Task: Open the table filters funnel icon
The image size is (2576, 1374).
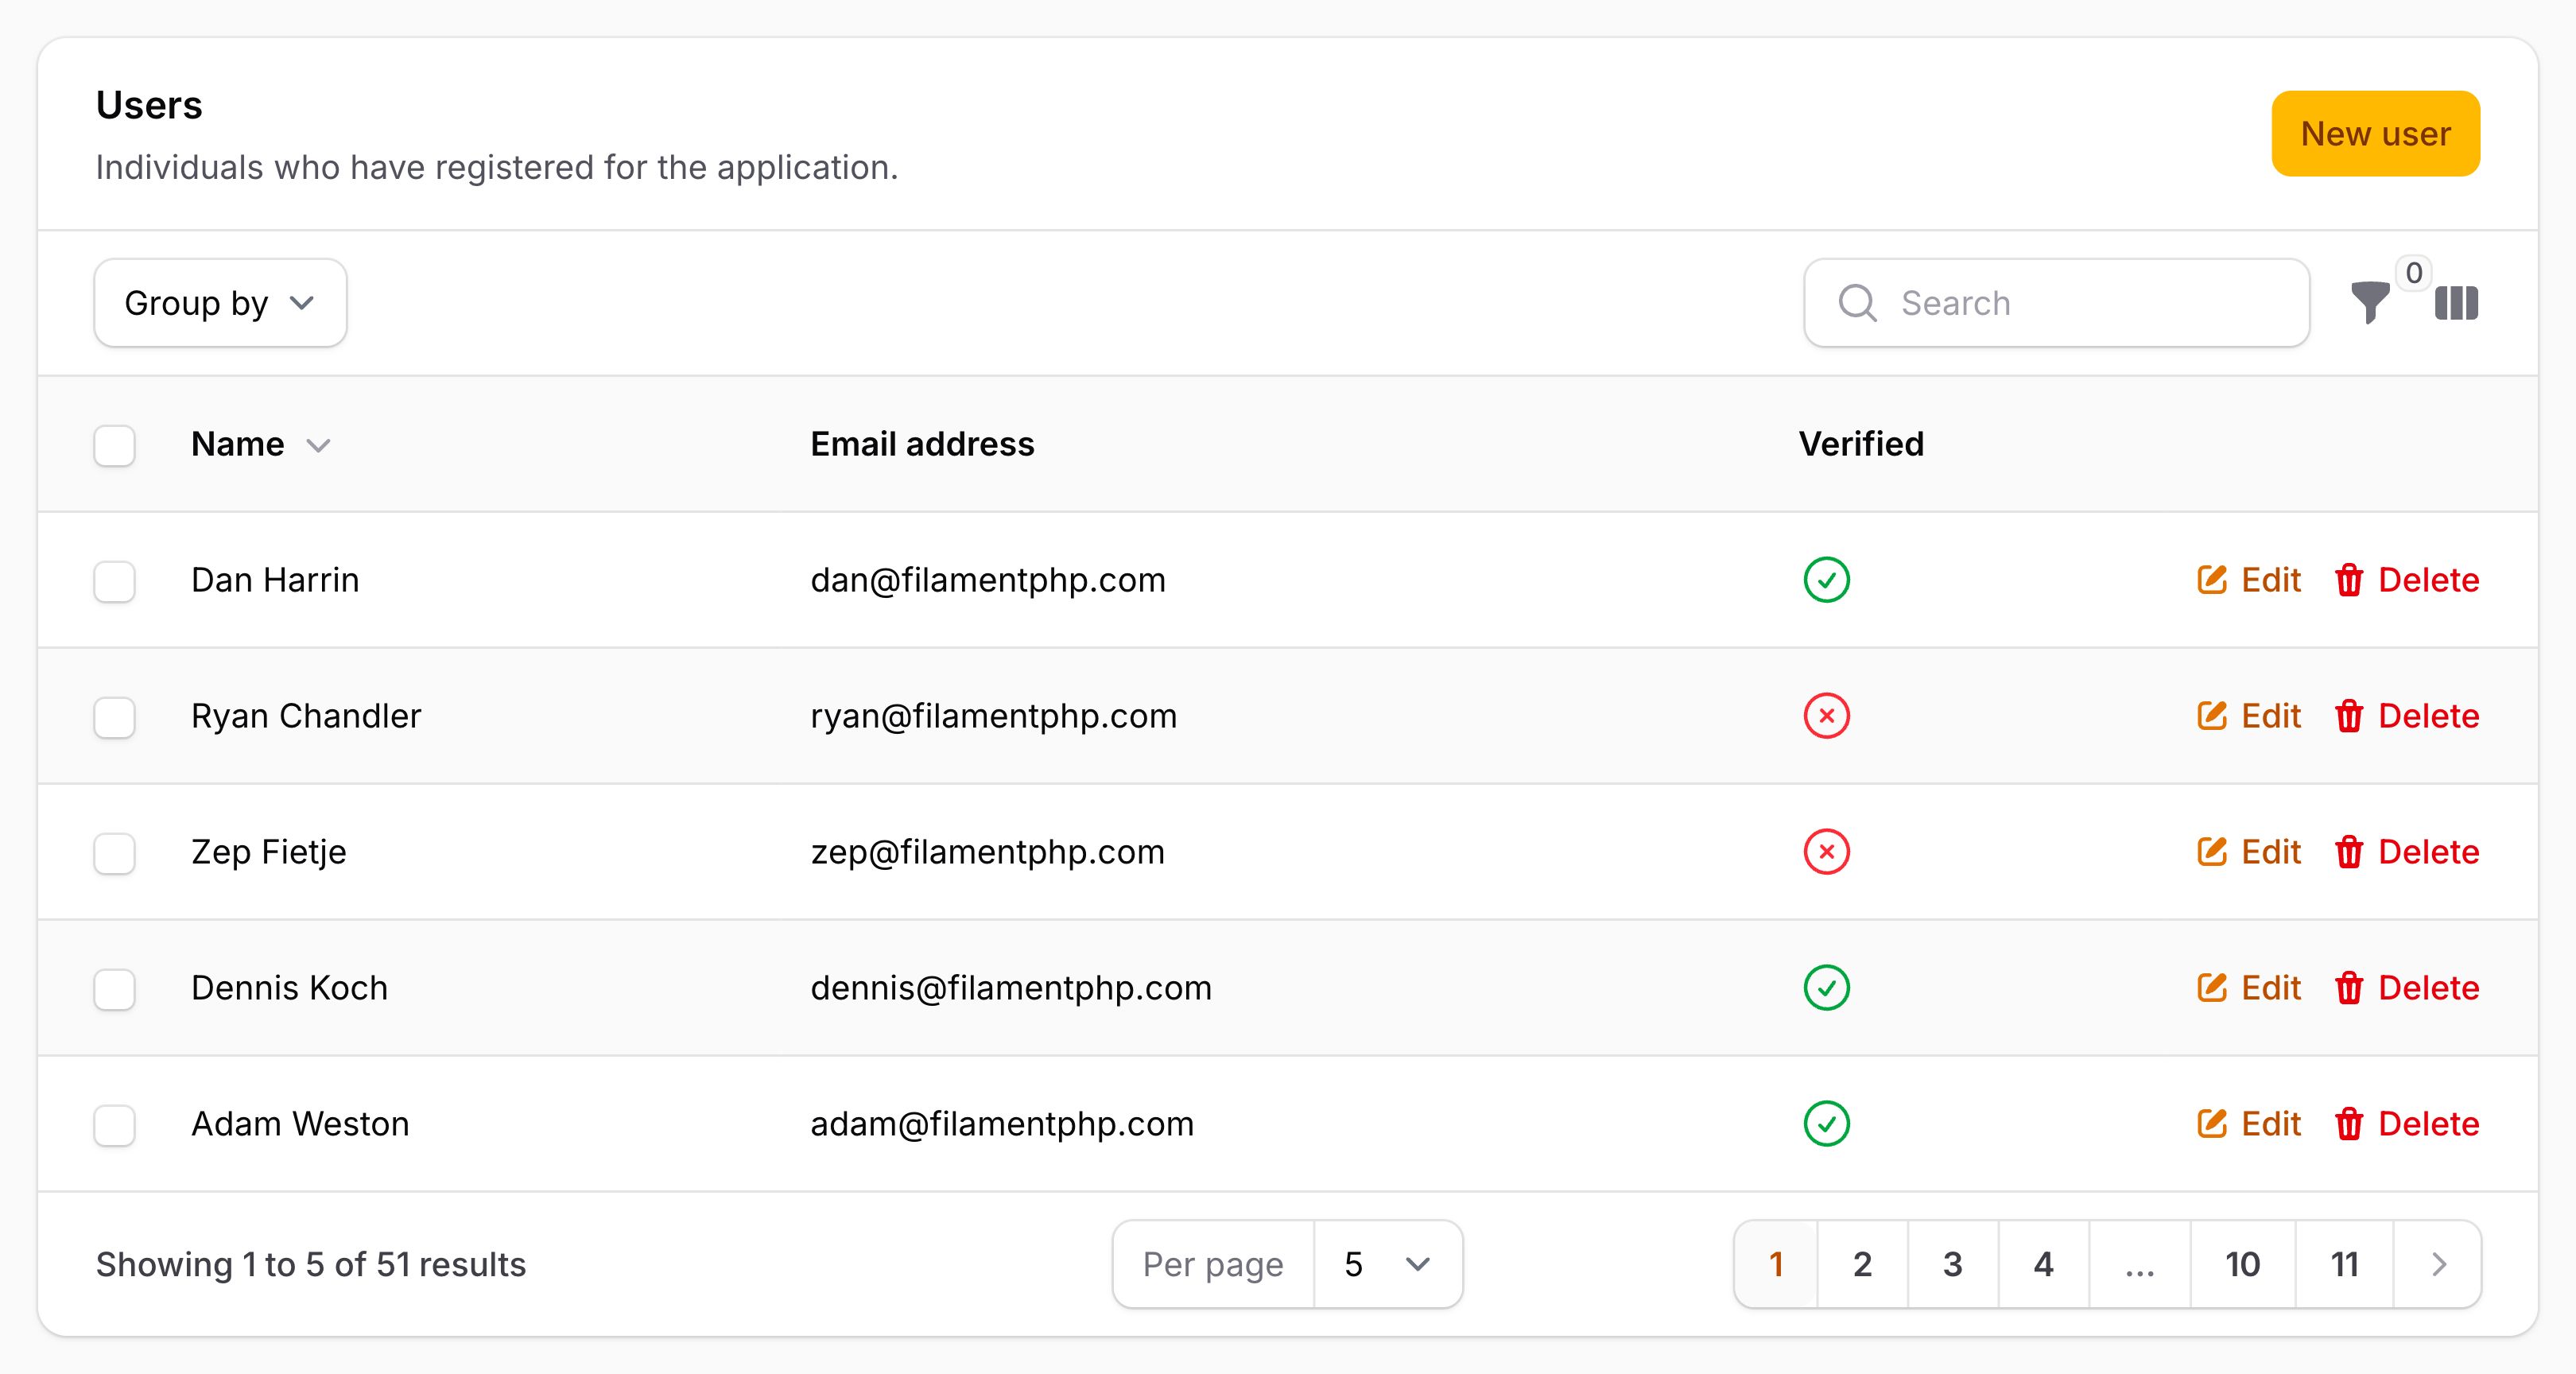Action: click(2369, 303)
